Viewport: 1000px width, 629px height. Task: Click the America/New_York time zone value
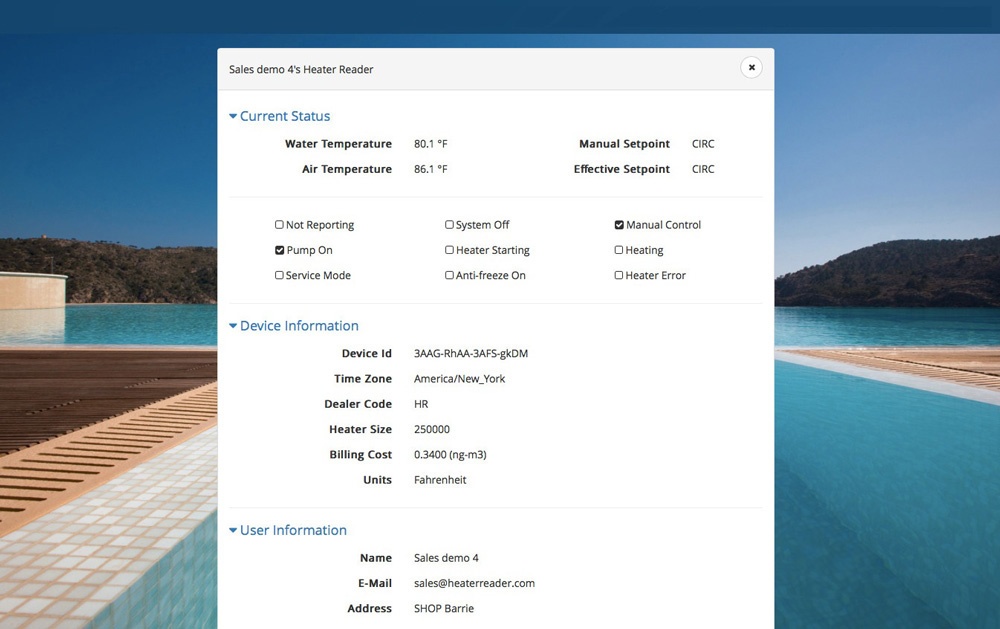click(x=460, y=379)
